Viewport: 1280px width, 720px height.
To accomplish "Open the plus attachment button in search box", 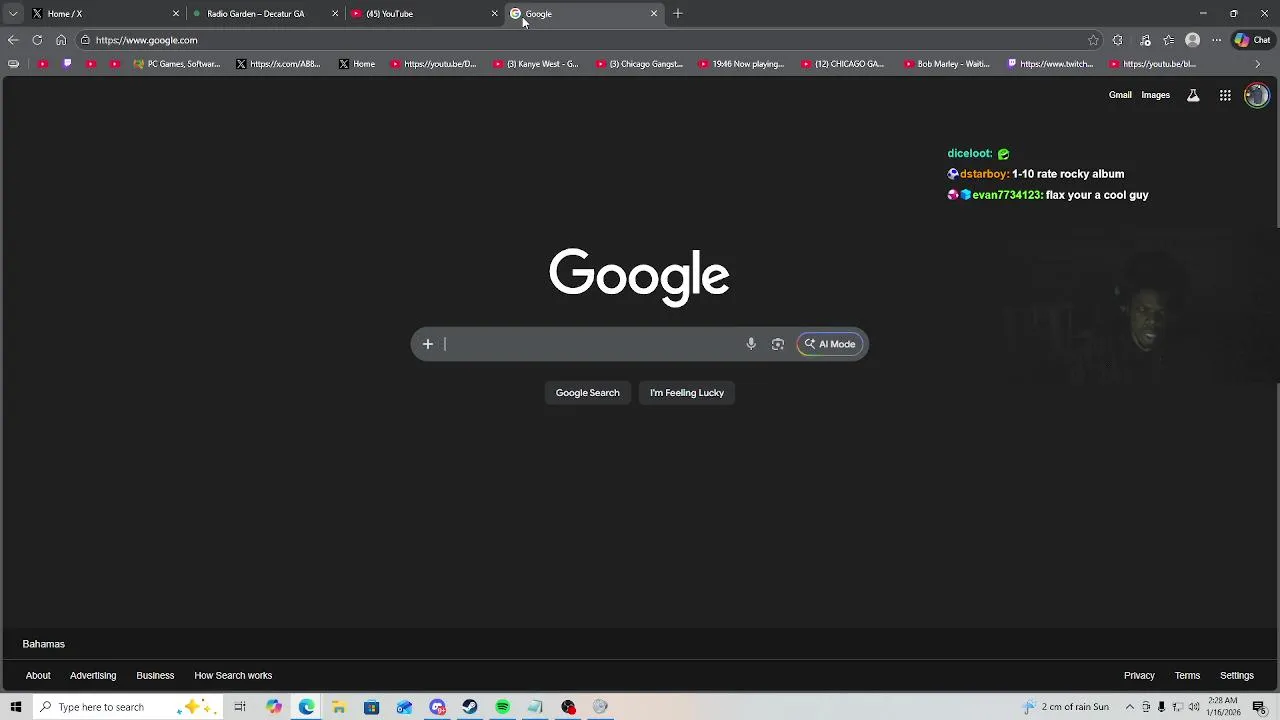I will [428, 344].
